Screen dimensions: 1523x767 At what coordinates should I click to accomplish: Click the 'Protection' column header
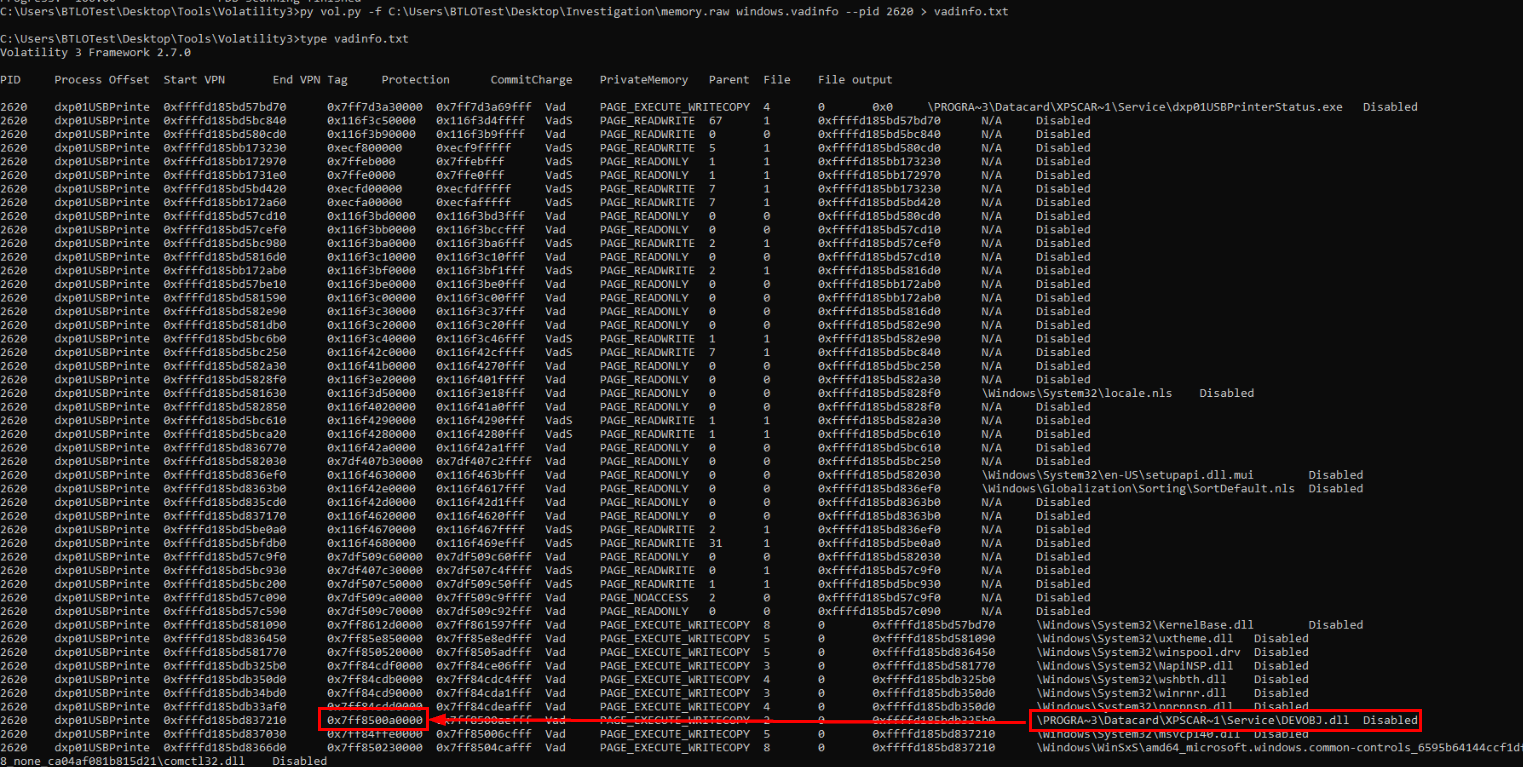pos(415,79)
